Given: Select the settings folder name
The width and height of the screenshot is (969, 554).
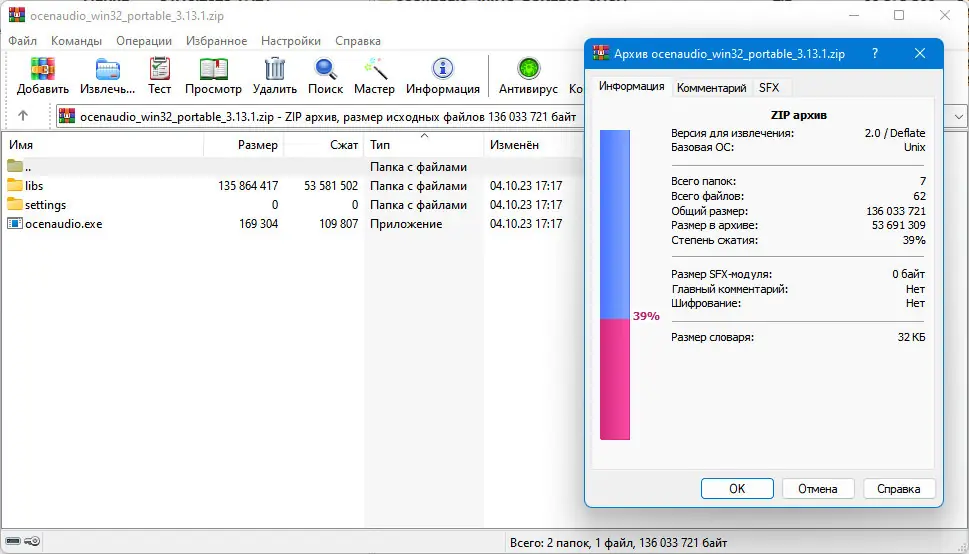Looking at the screenshot, I should click(x=45, y=205).
